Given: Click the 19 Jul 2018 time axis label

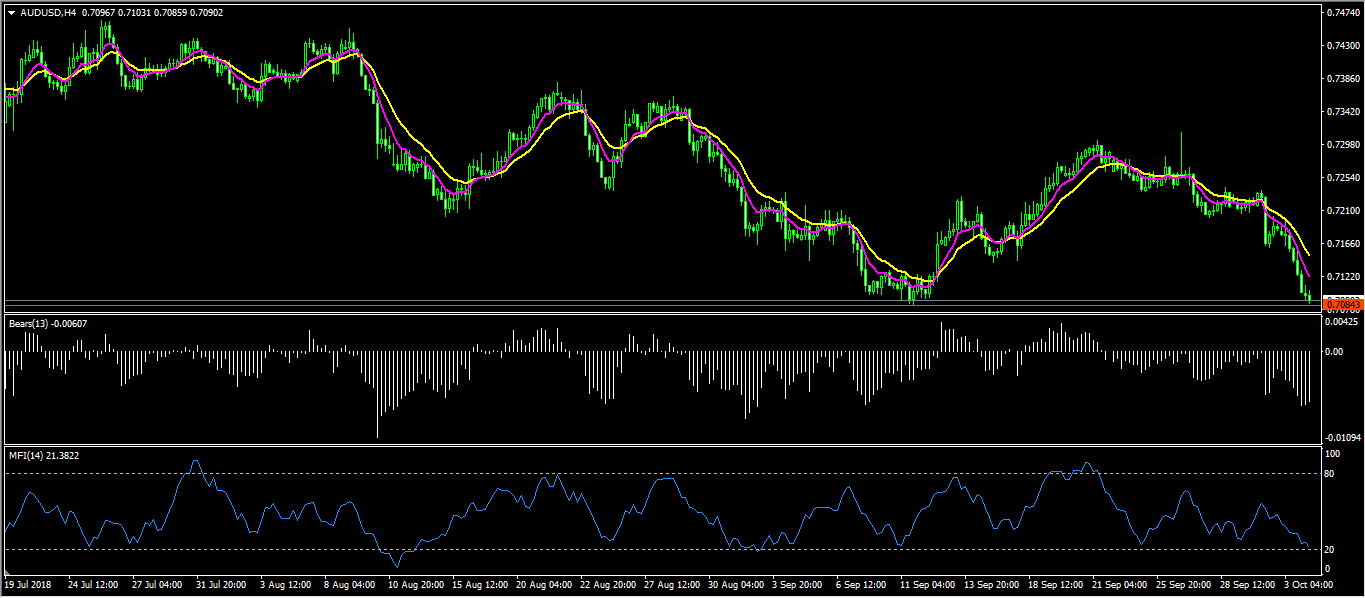Looking at the screenshot, I should coord(28,583).
